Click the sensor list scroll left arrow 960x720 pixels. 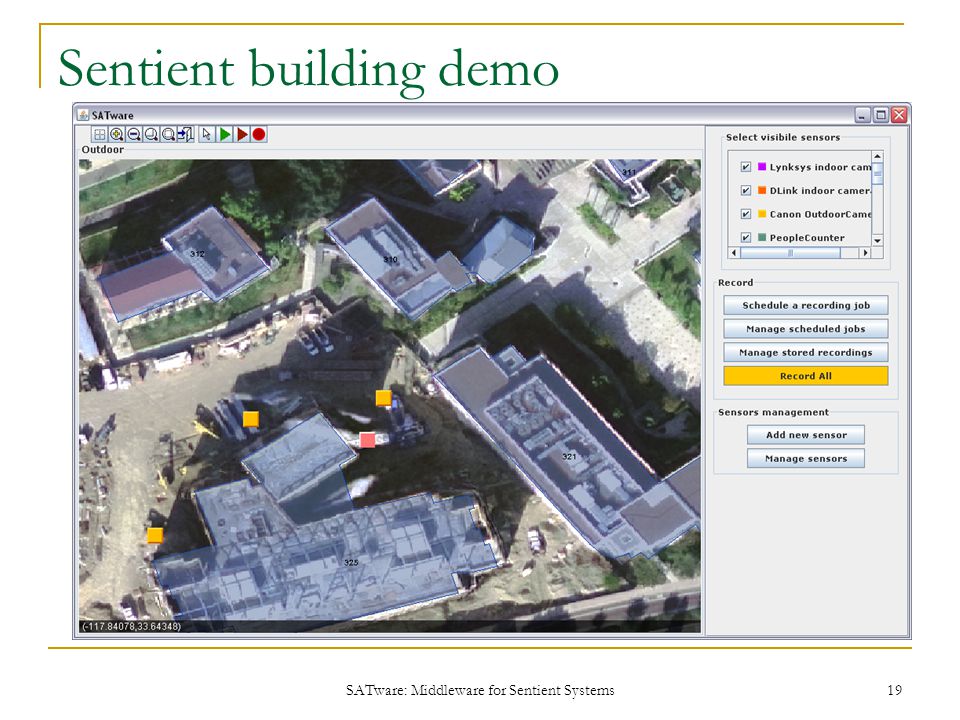pyautogui.click(x=734, y=252)
